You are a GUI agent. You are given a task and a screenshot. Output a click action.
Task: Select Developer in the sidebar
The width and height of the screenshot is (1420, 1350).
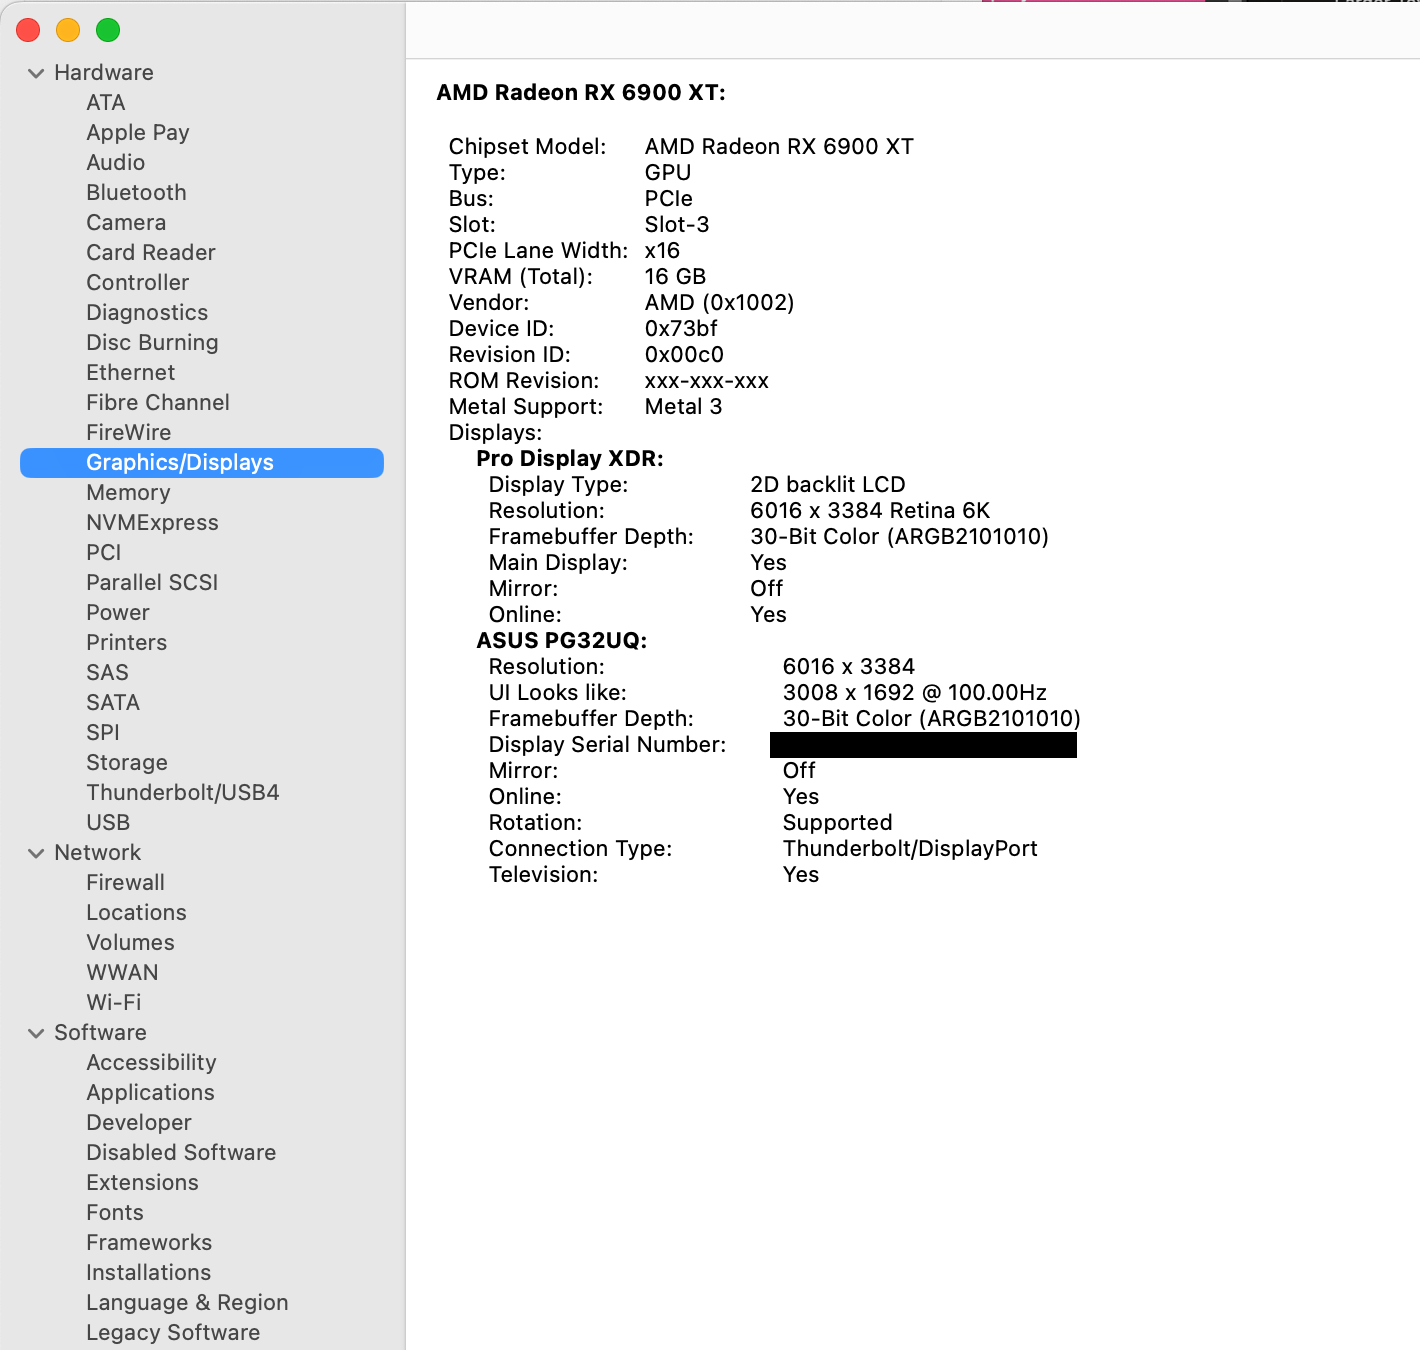(x=138, y=1123)
